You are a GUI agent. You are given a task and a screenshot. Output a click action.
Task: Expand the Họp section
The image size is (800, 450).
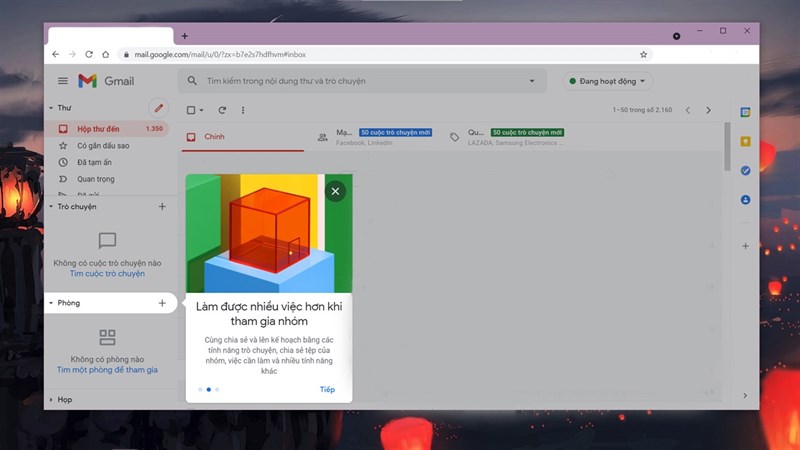pos(51,399)
